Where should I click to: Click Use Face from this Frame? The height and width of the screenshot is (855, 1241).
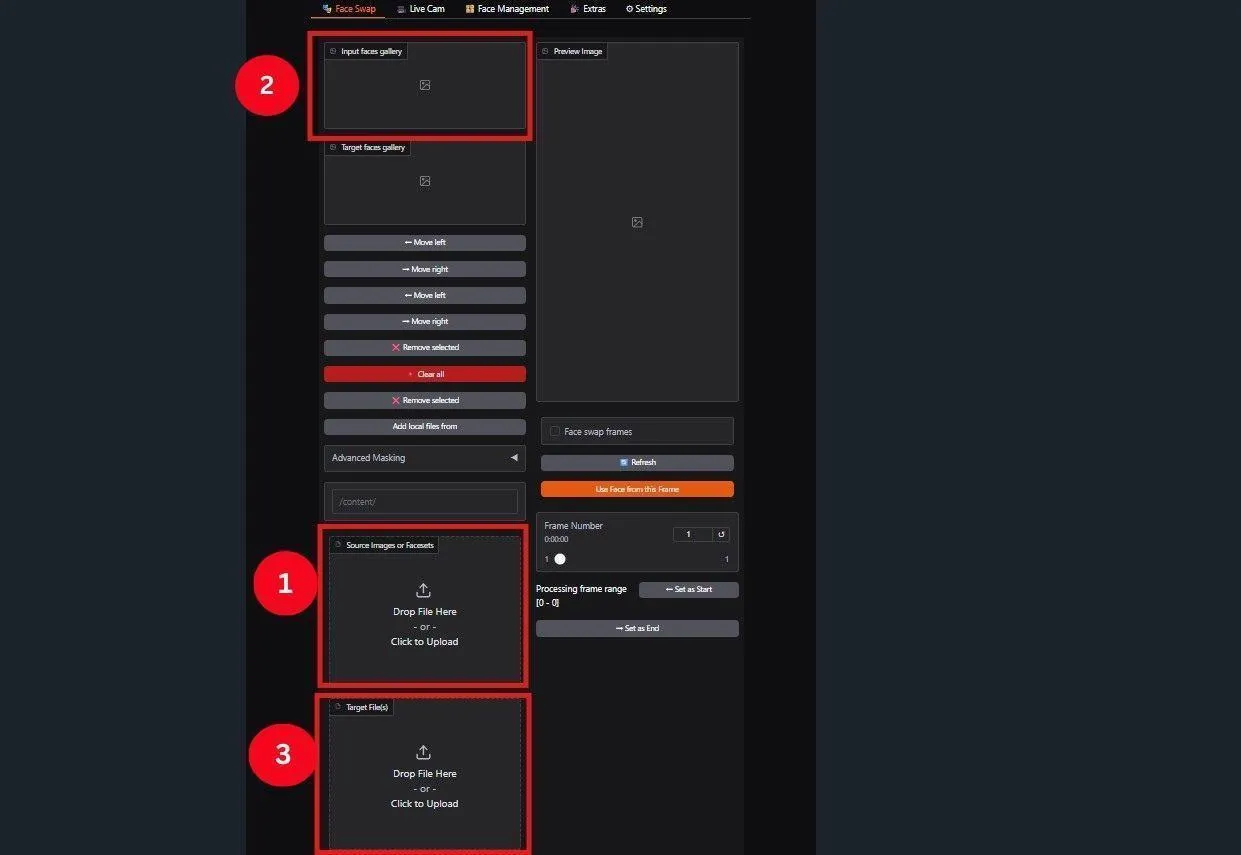(x=637, y=489)
